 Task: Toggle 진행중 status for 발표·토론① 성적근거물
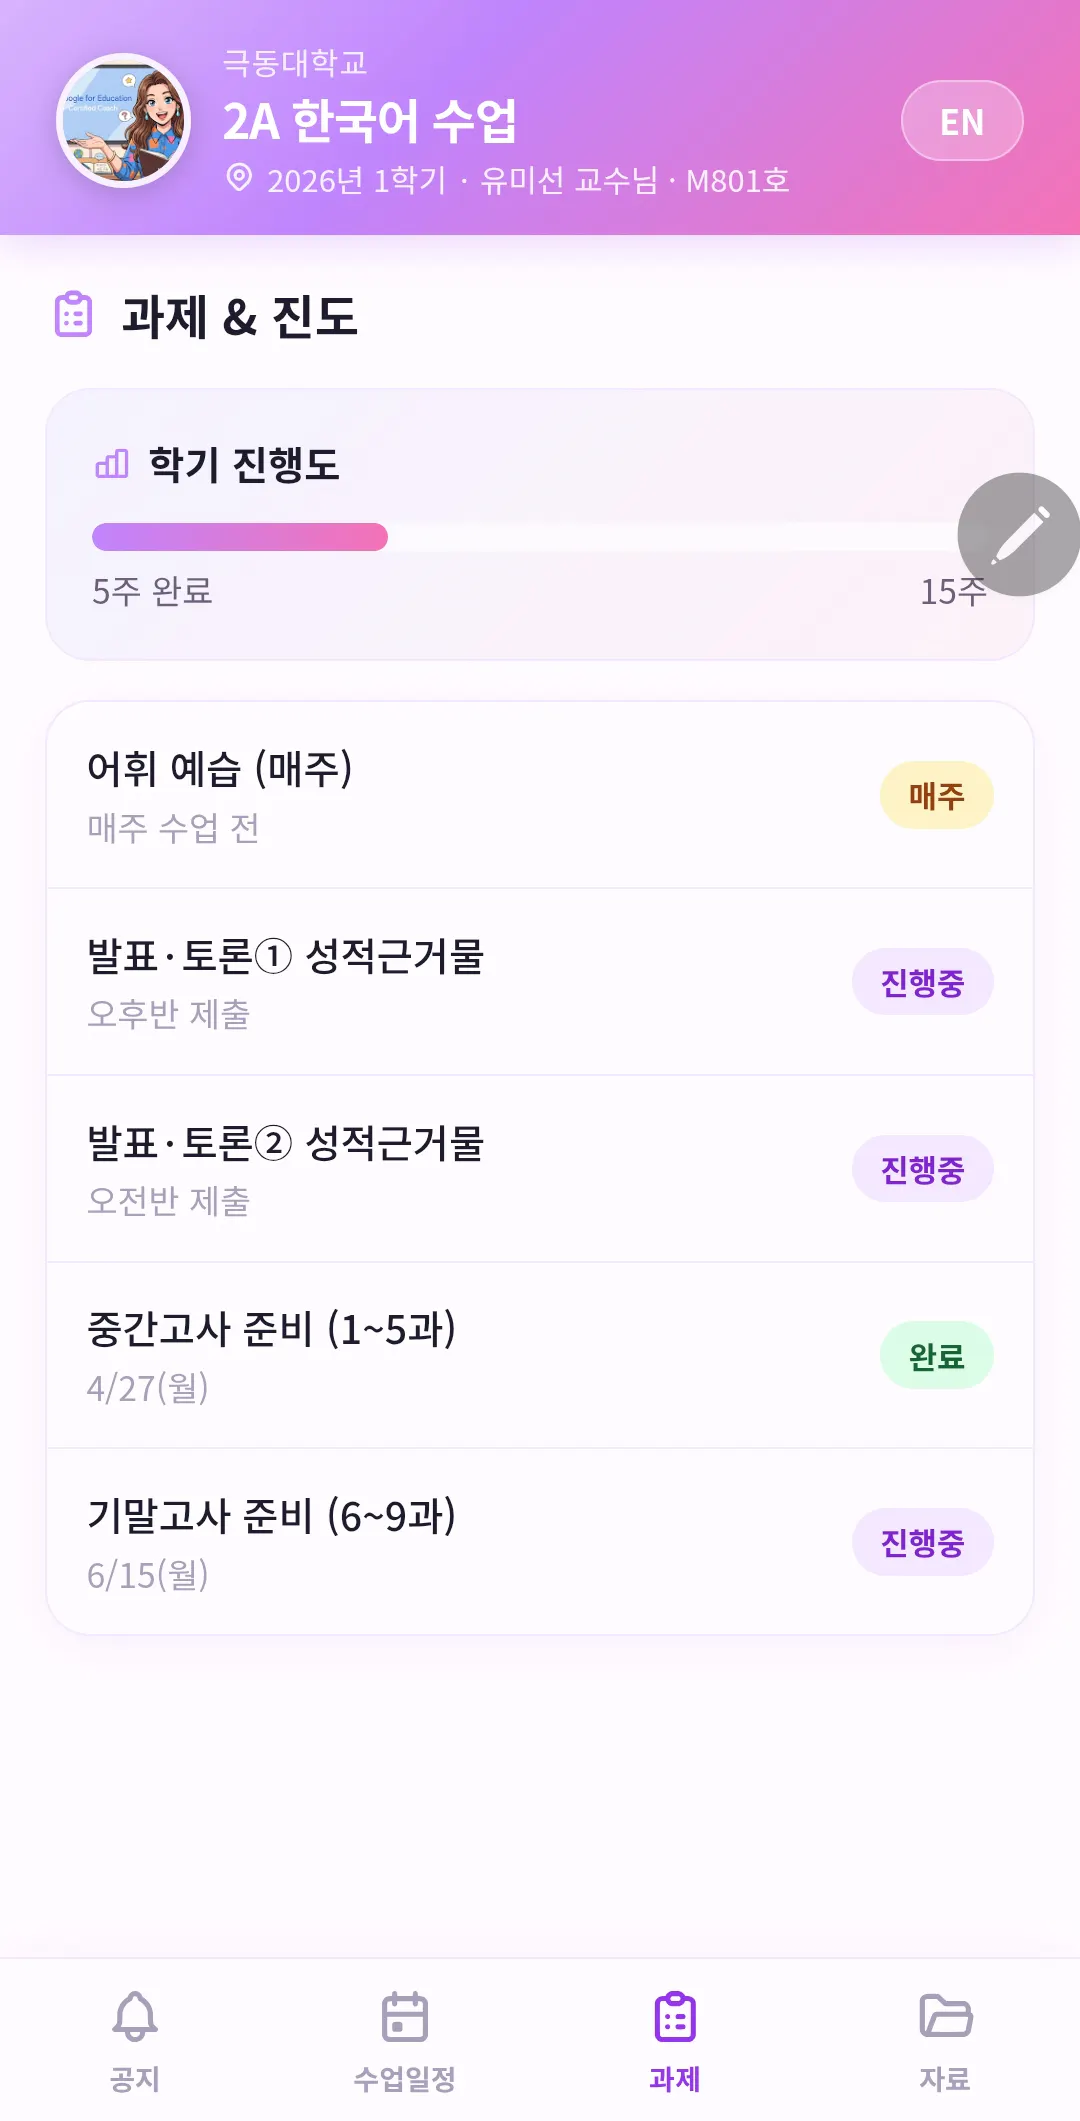(x=923, y=982)
